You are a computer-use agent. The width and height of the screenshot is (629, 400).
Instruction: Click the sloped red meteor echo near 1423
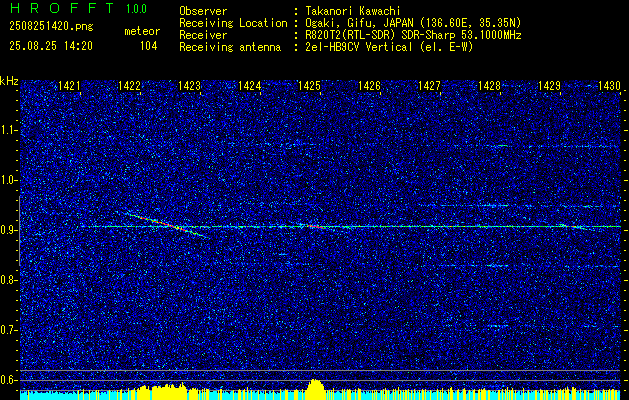click(168, 225)
